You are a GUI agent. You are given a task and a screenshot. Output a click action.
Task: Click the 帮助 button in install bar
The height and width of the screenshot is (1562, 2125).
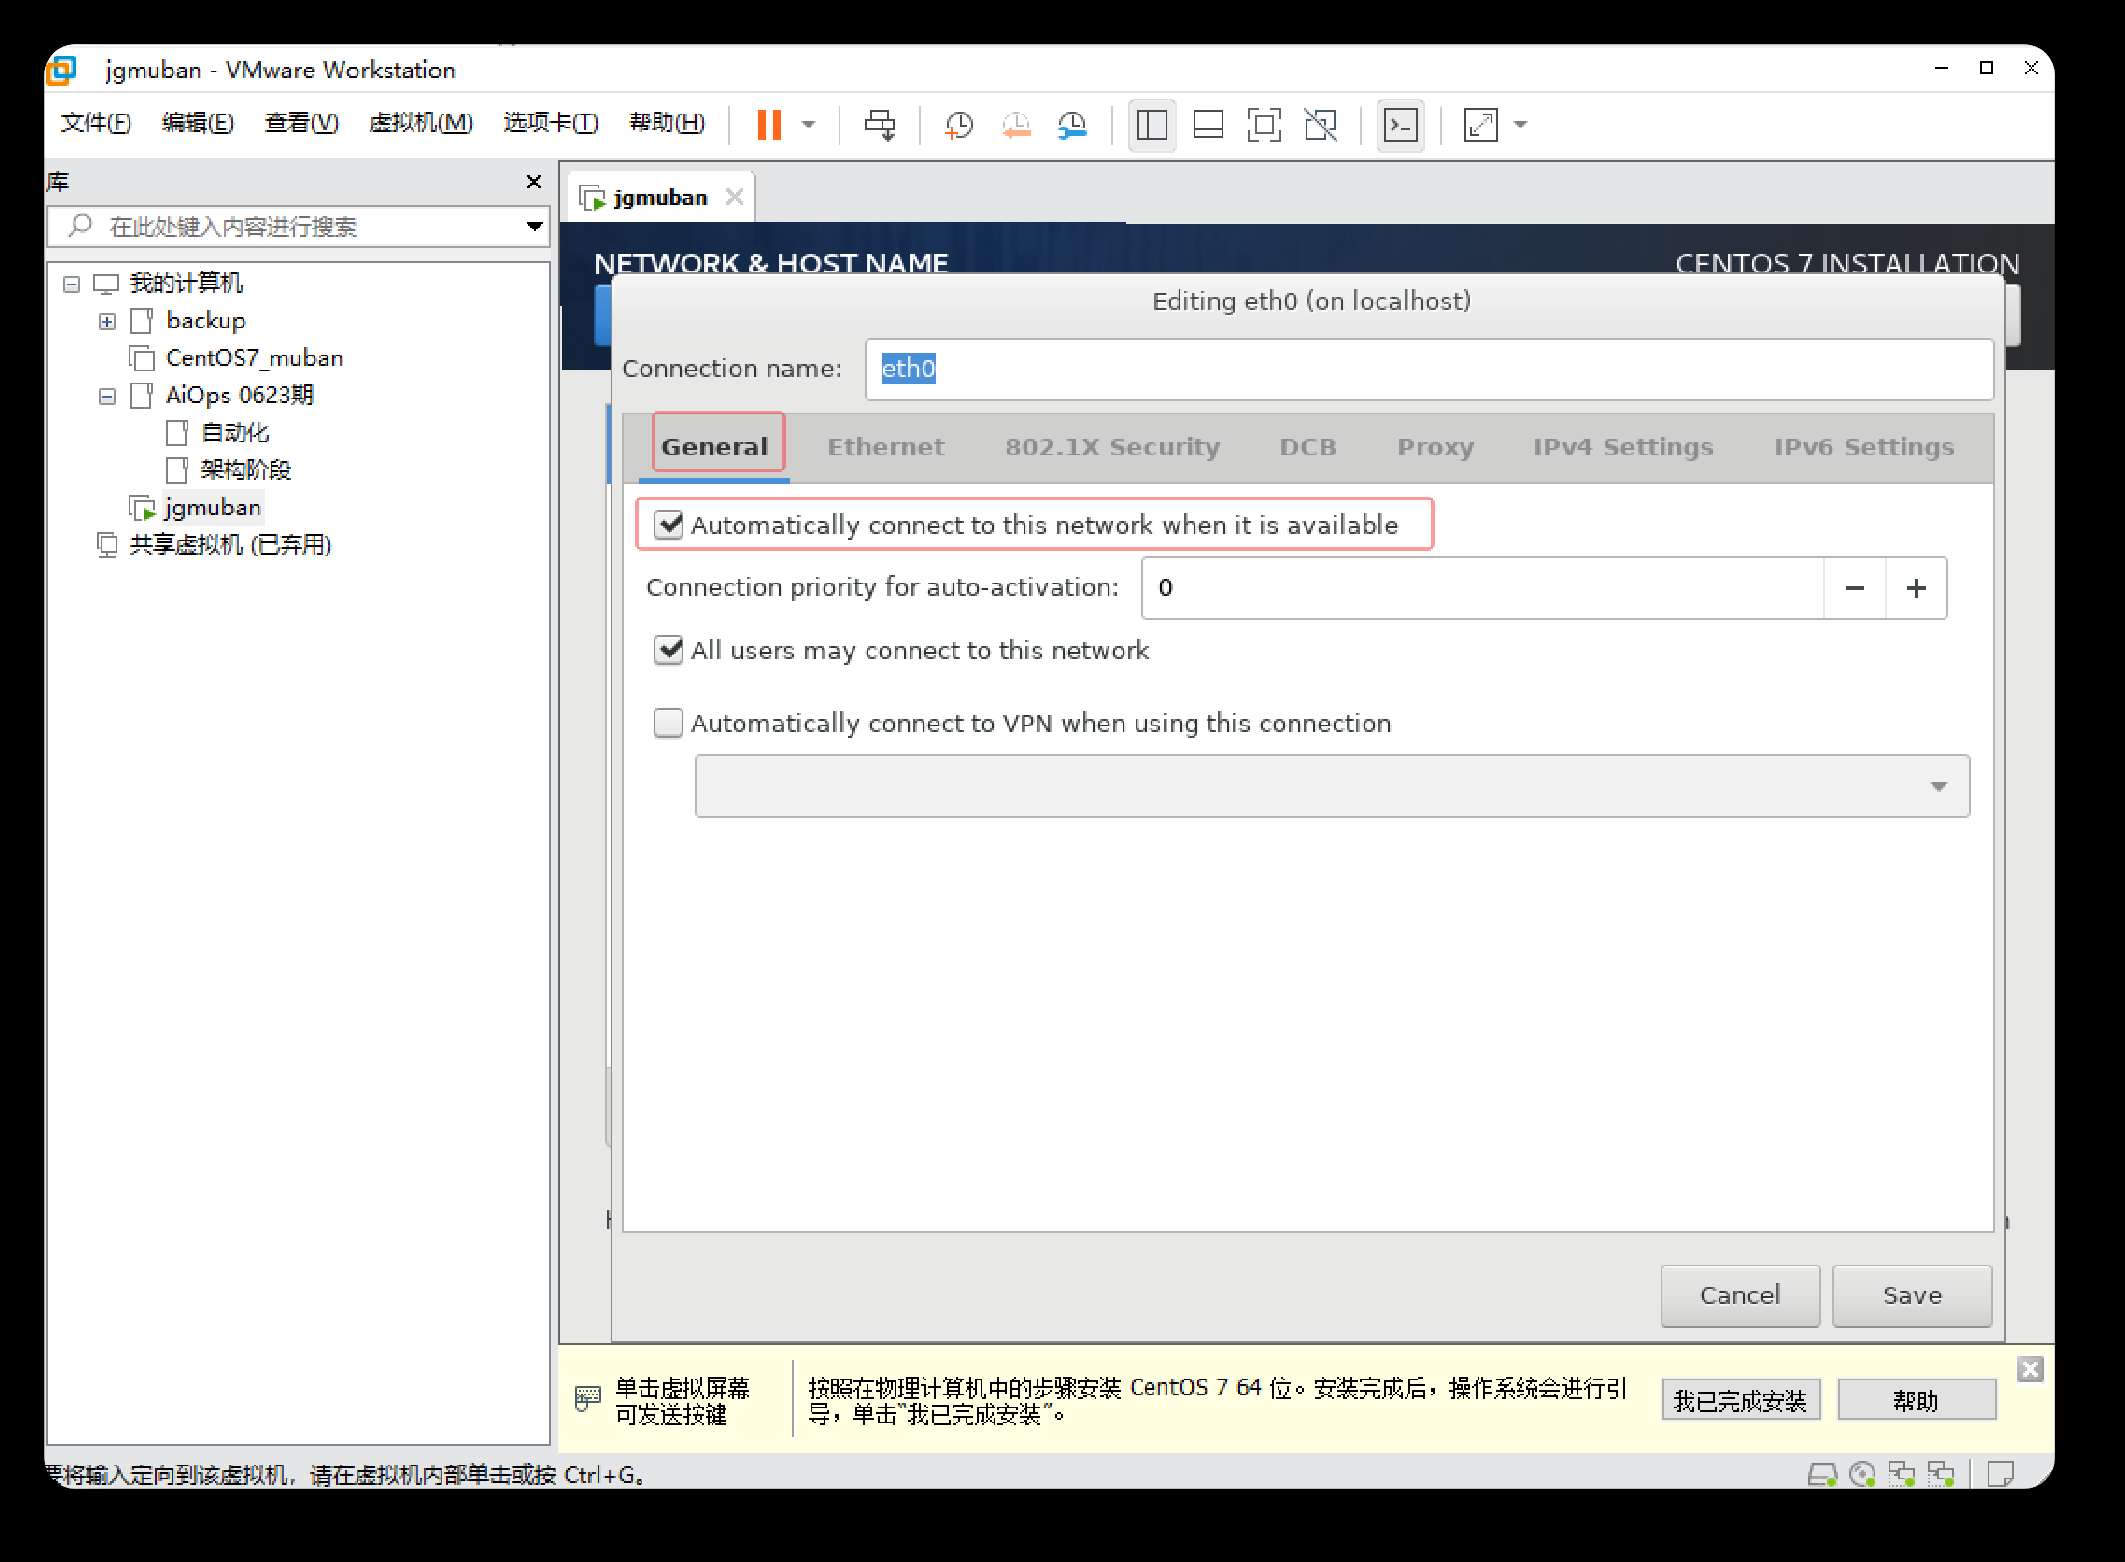1916,1401
